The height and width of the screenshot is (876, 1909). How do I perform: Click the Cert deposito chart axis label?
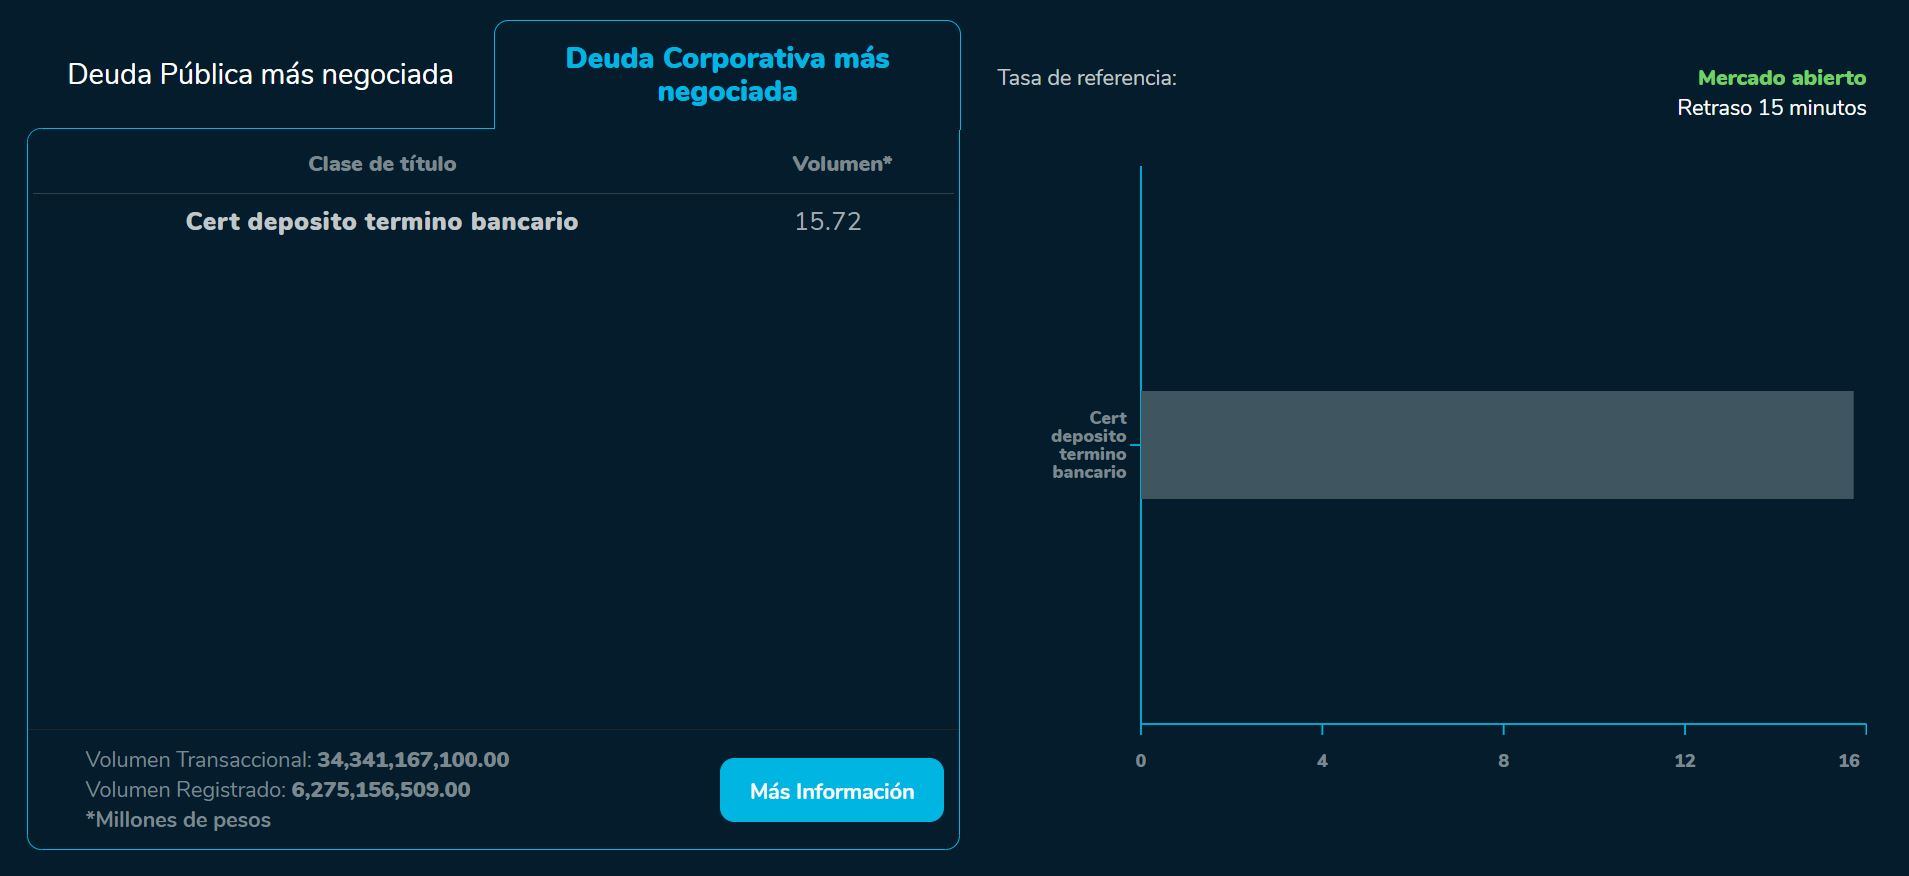[1089, 445]
